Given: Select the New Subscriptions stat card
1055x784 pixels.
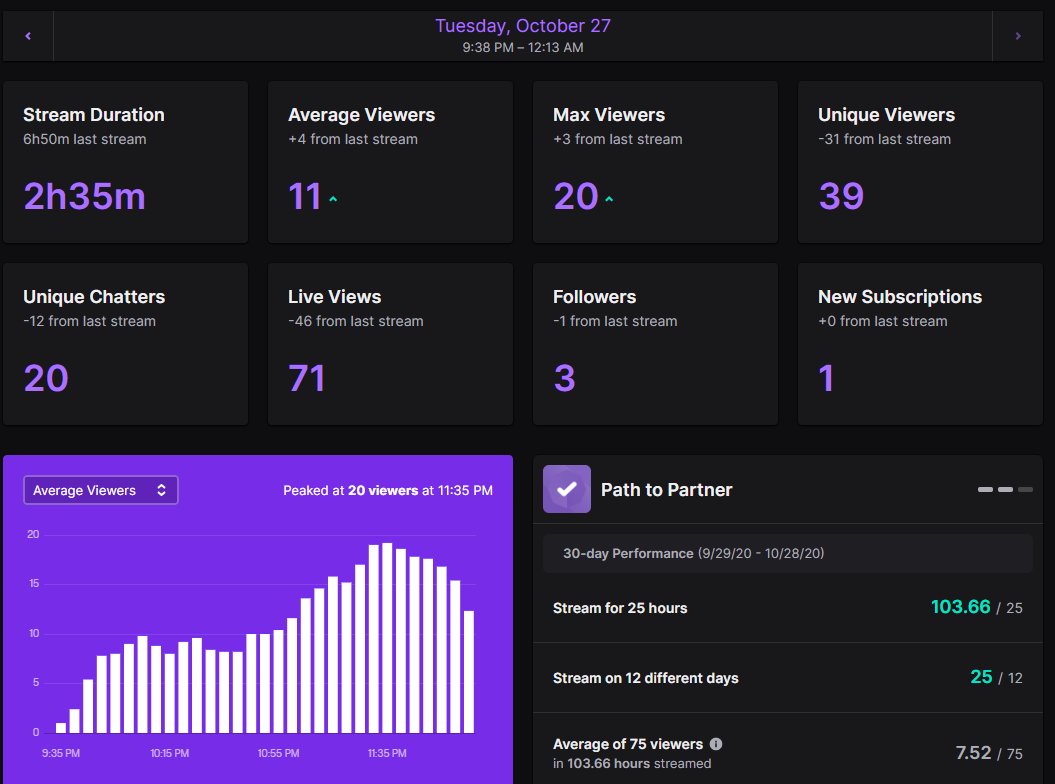Looking at the screenshot, I should (x=919, y=343).
